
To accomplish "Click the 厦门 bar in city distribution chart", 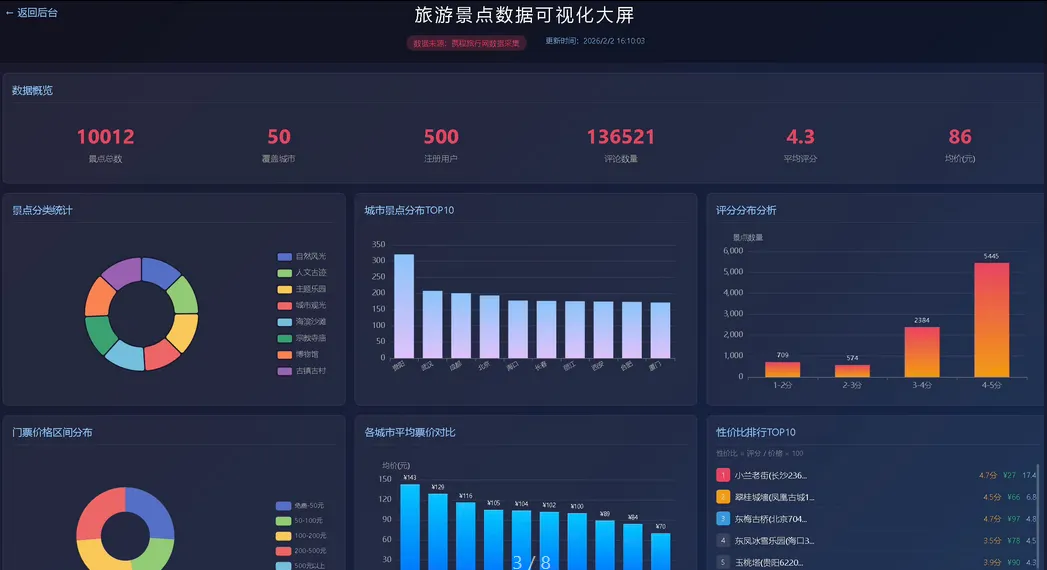I will 660,330.
